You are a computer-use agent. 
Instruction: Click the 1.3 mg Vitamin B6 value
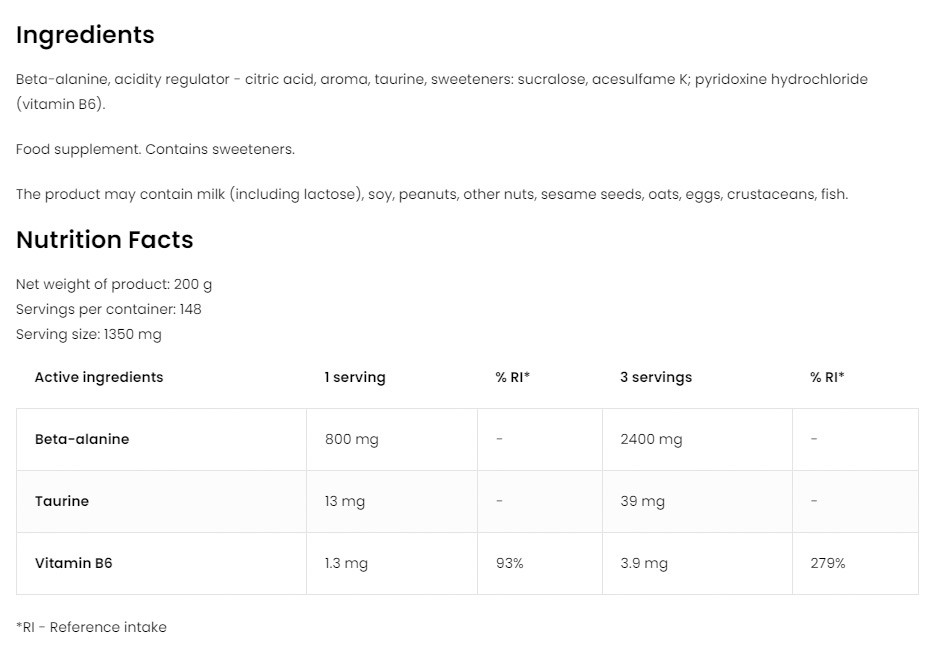coord(346,563)
